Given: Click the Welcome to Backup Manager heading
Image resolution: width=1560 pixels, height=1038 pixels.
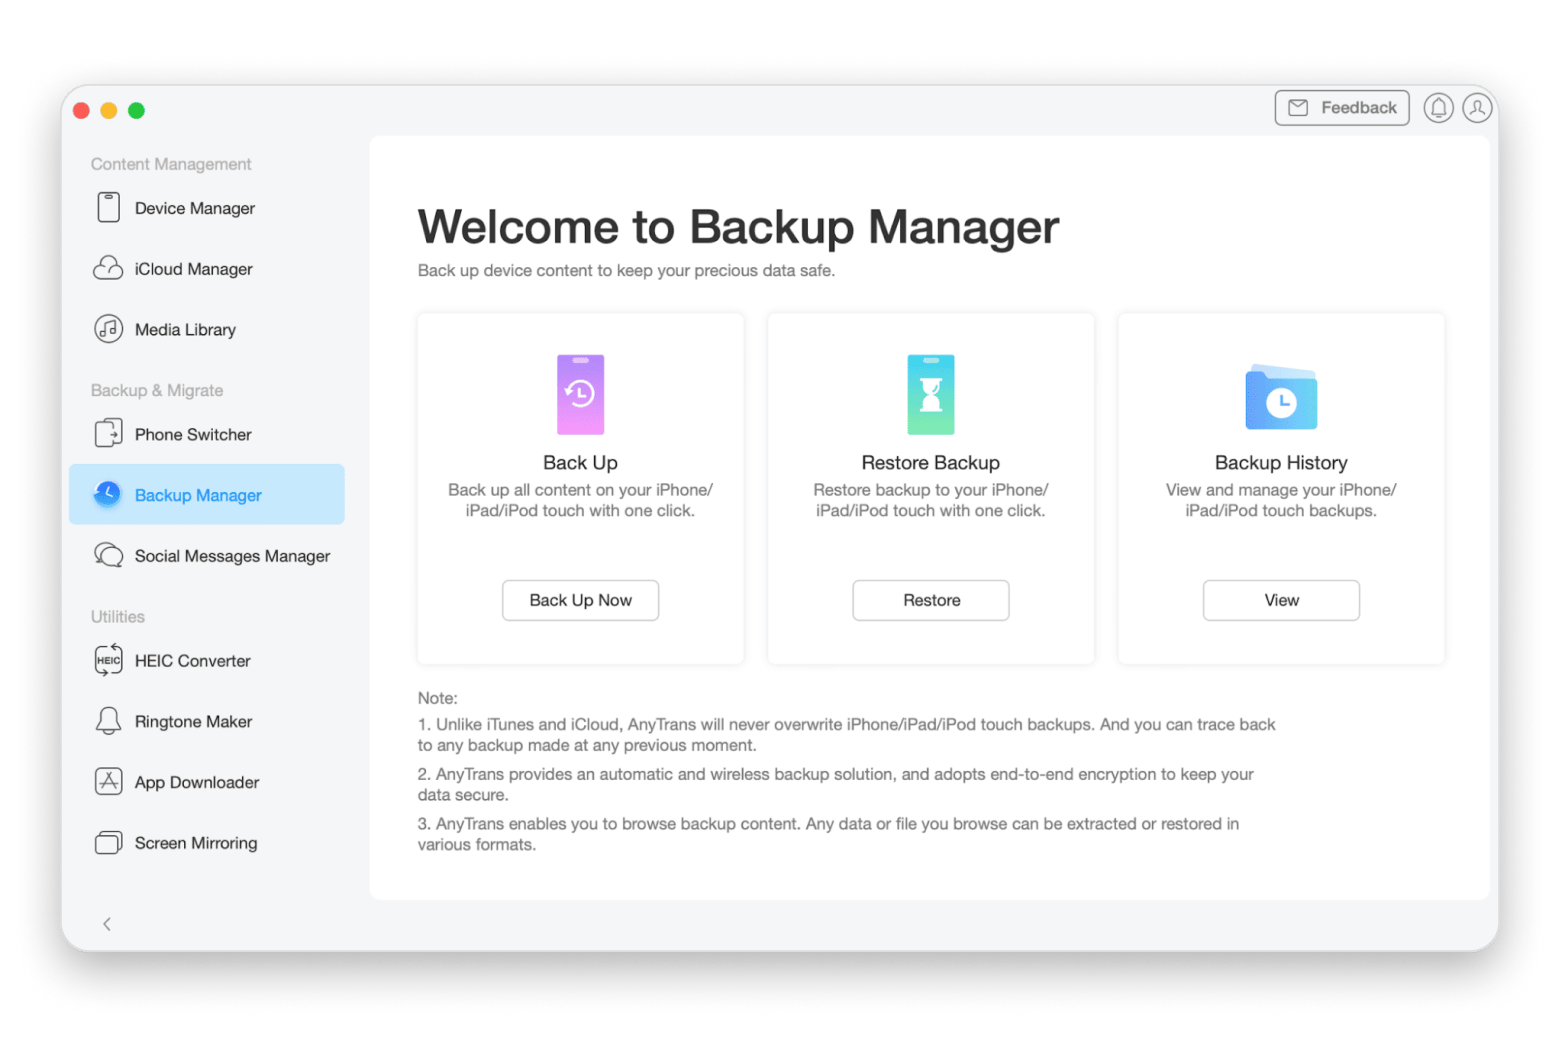Looking at the screenshot, I should coord(738,227).
